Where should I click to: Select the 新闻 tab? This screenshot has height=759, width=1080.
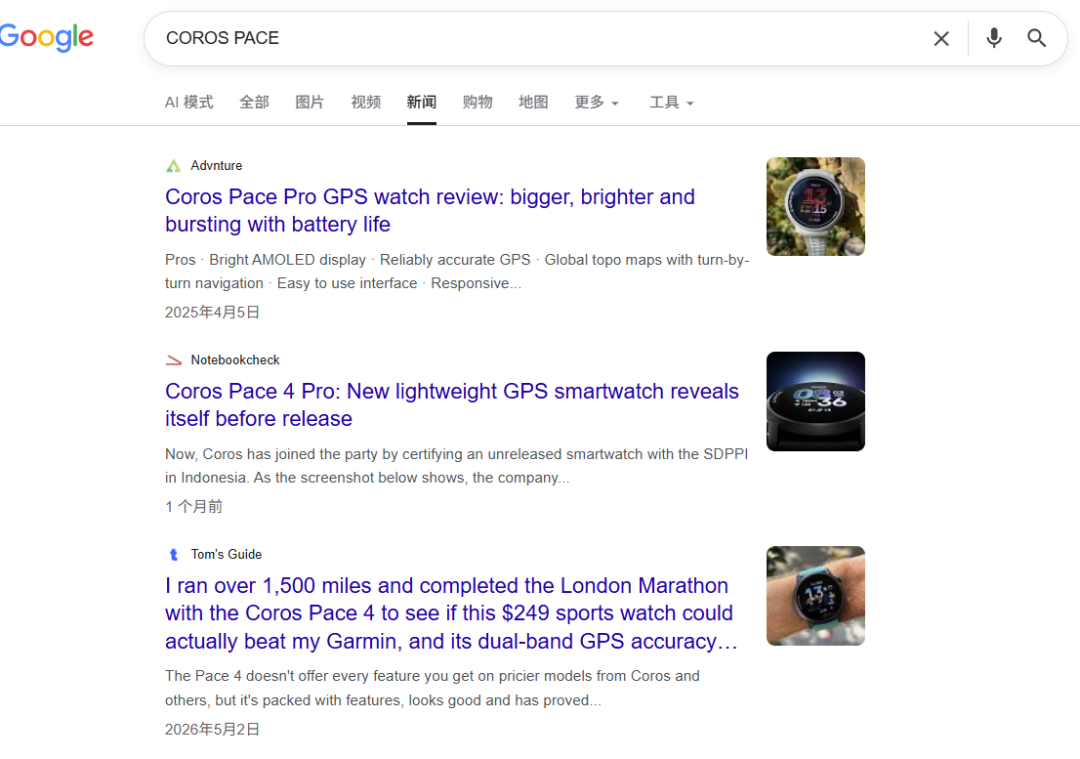click(422, 102)
